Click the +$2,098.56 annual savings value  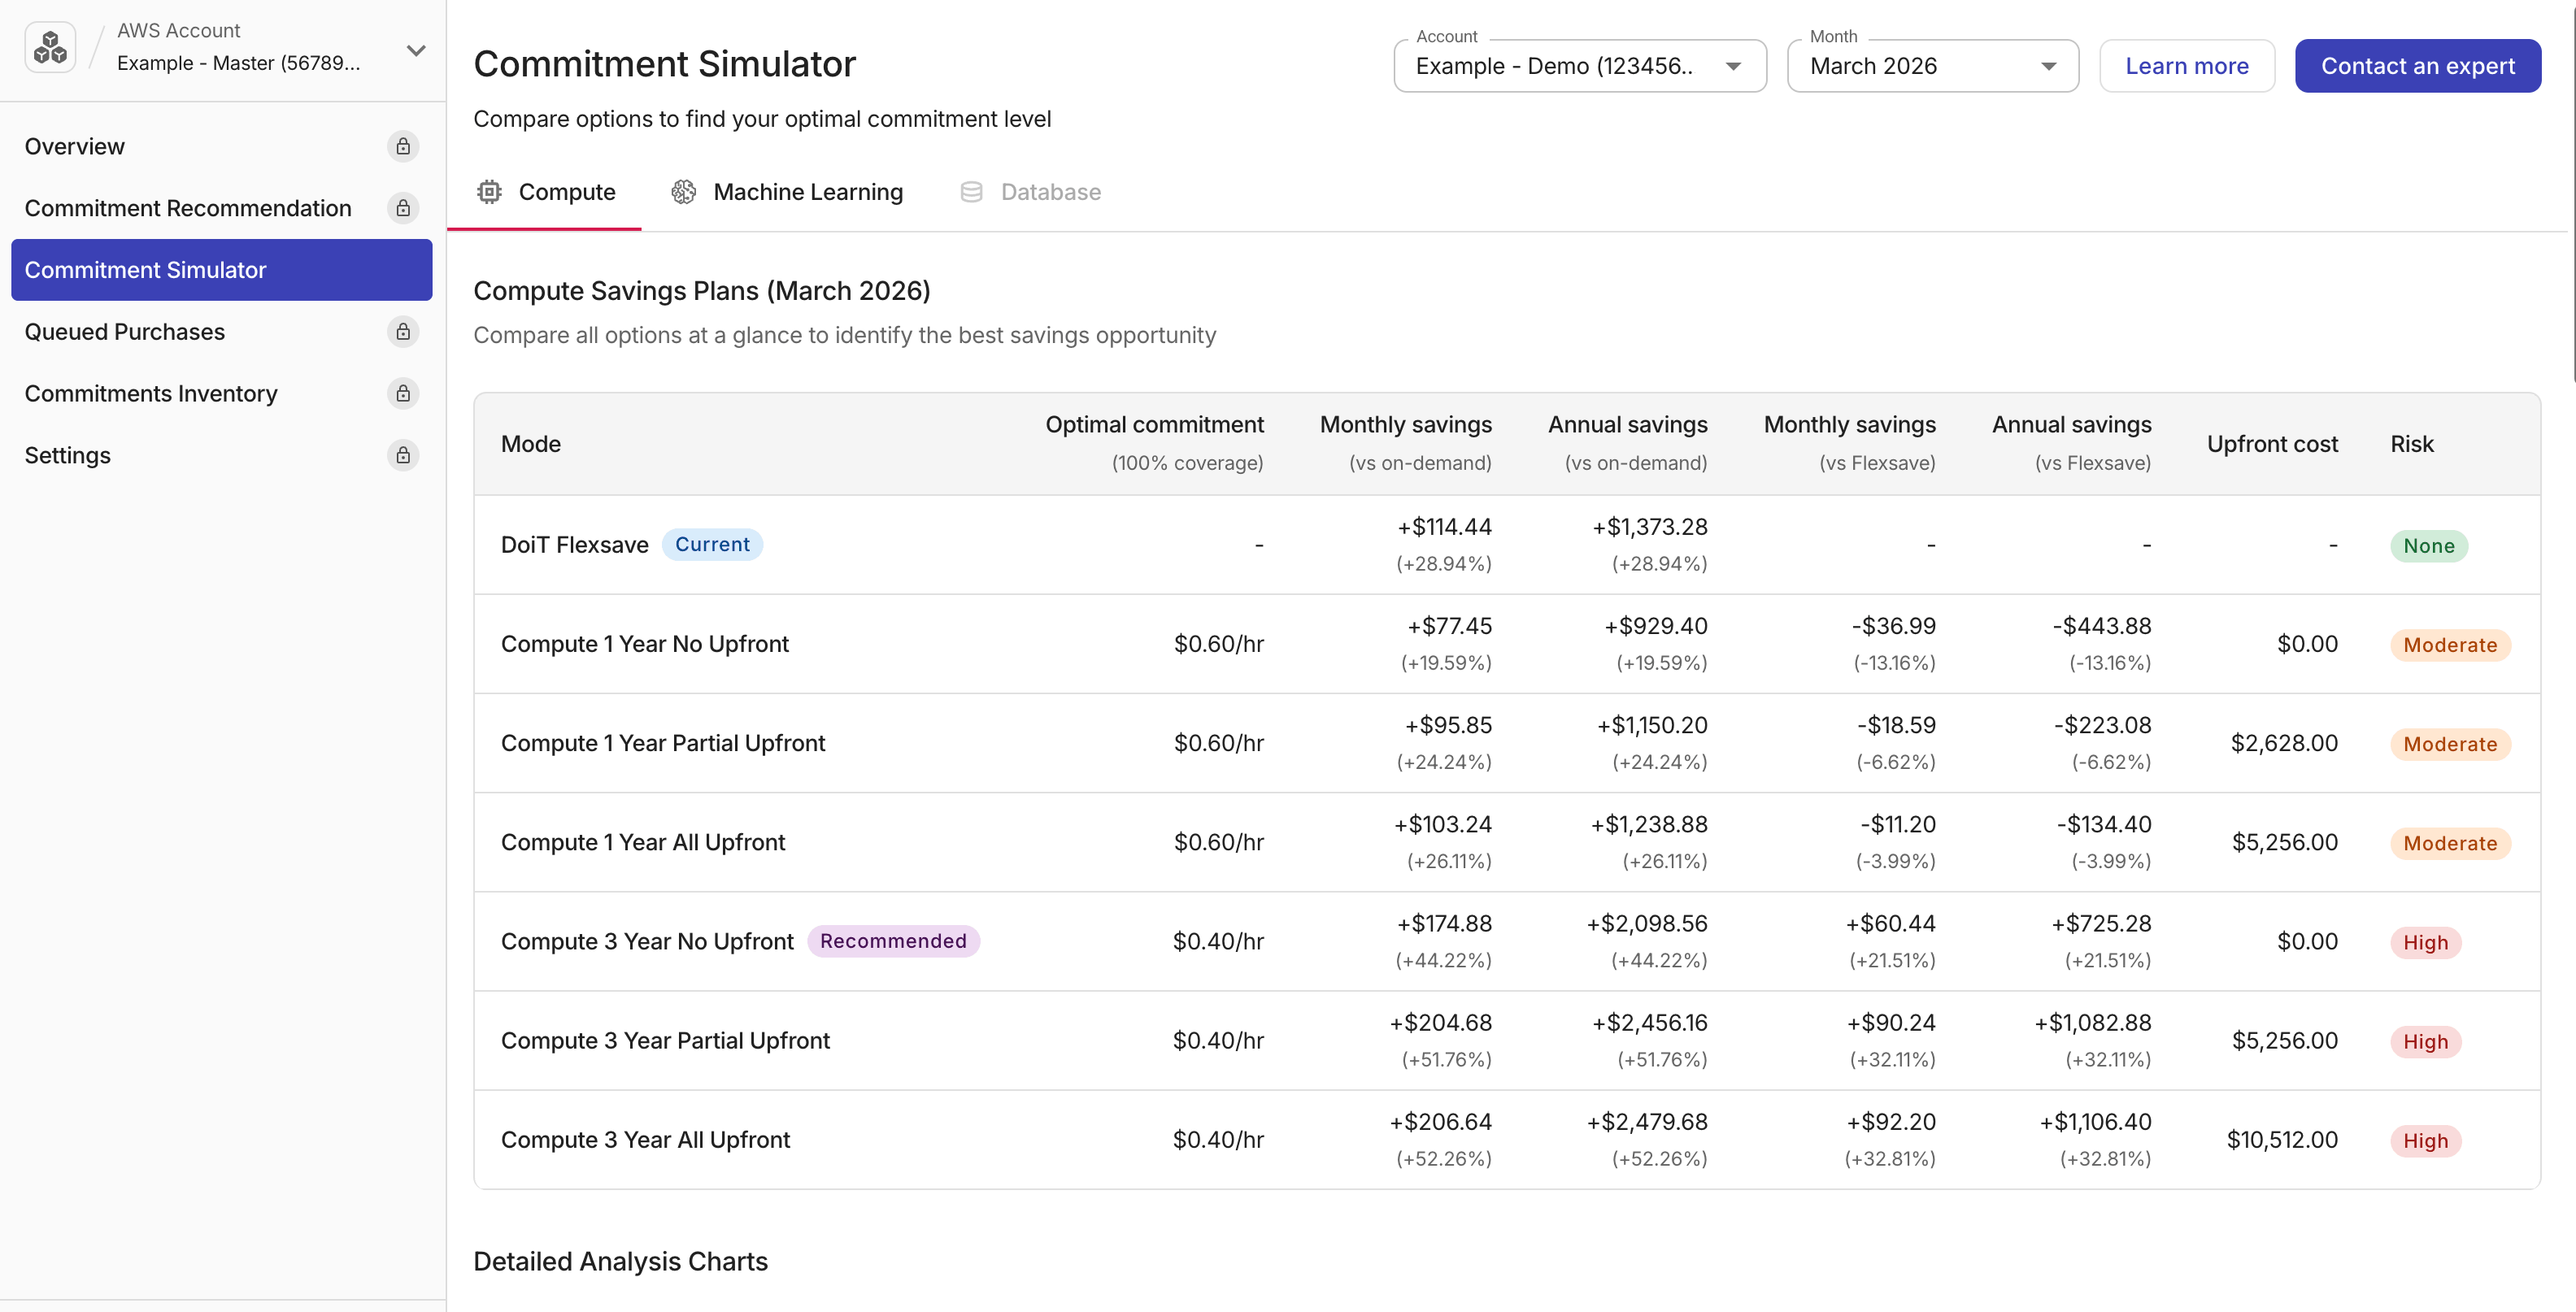point(1647,924)
